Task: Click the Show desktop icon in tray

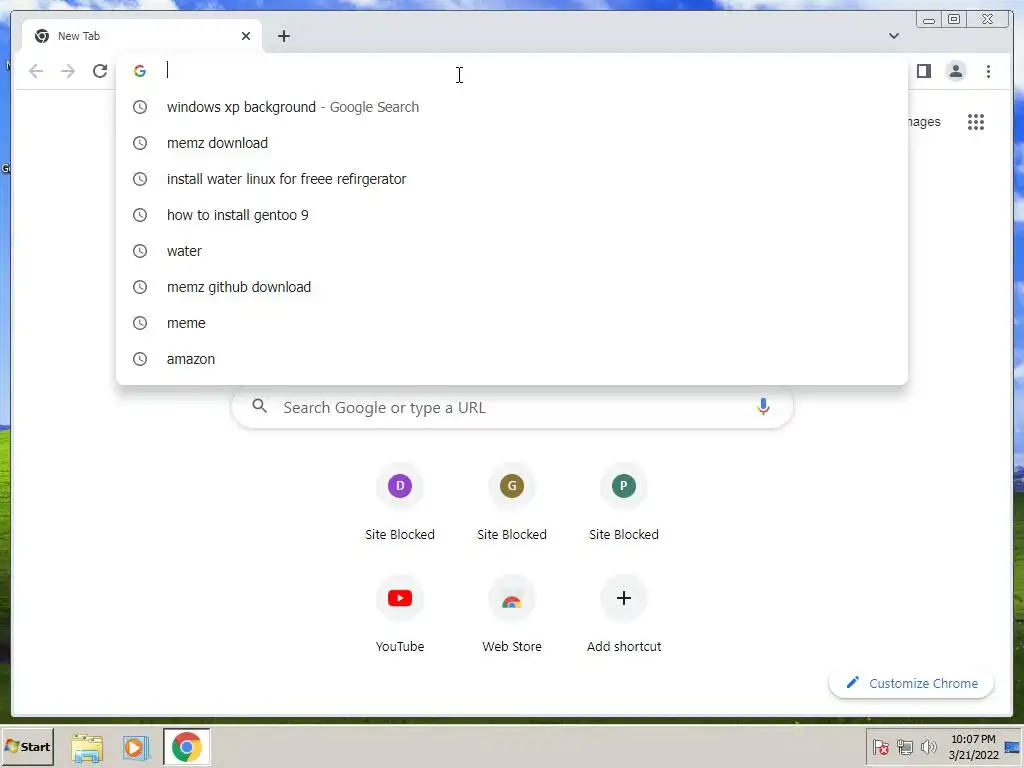Action: tap(1012, 747)
